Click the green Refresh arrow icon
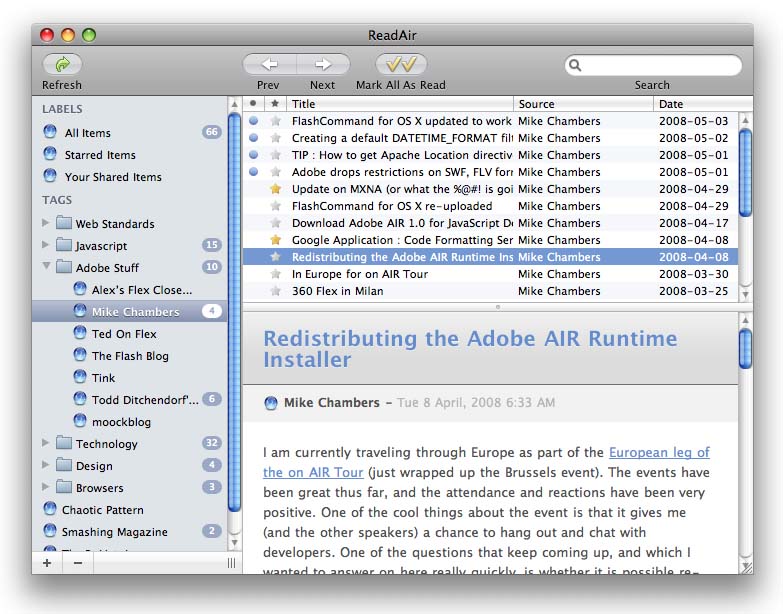 (x=62, y=64)
